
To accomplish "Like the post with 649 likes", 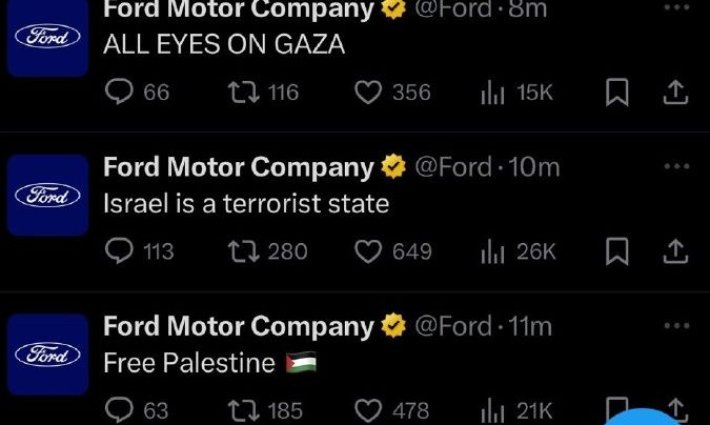I will 369,251.
